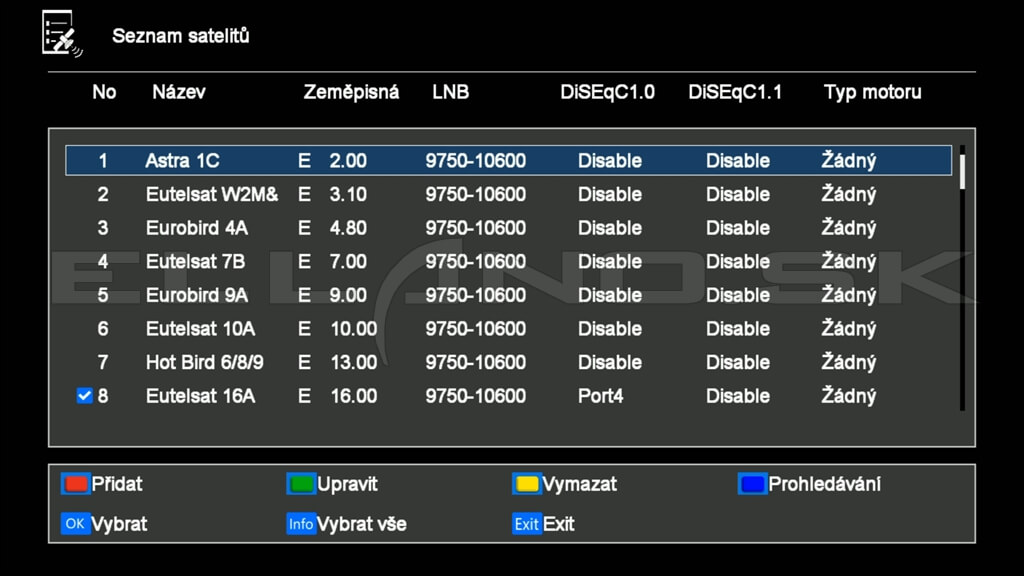1024x576 pixels.
Task: Click the Typ motoru column header
Action: coord(872,92)
